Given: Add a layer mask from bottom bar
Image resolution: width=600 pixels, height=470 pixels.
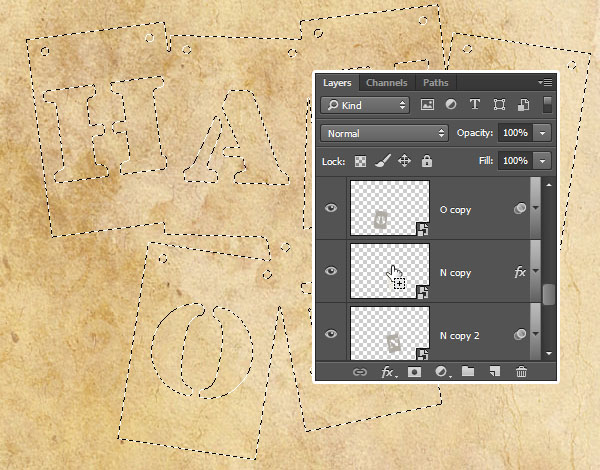Looking at the screenshot, I should point(415,373).
